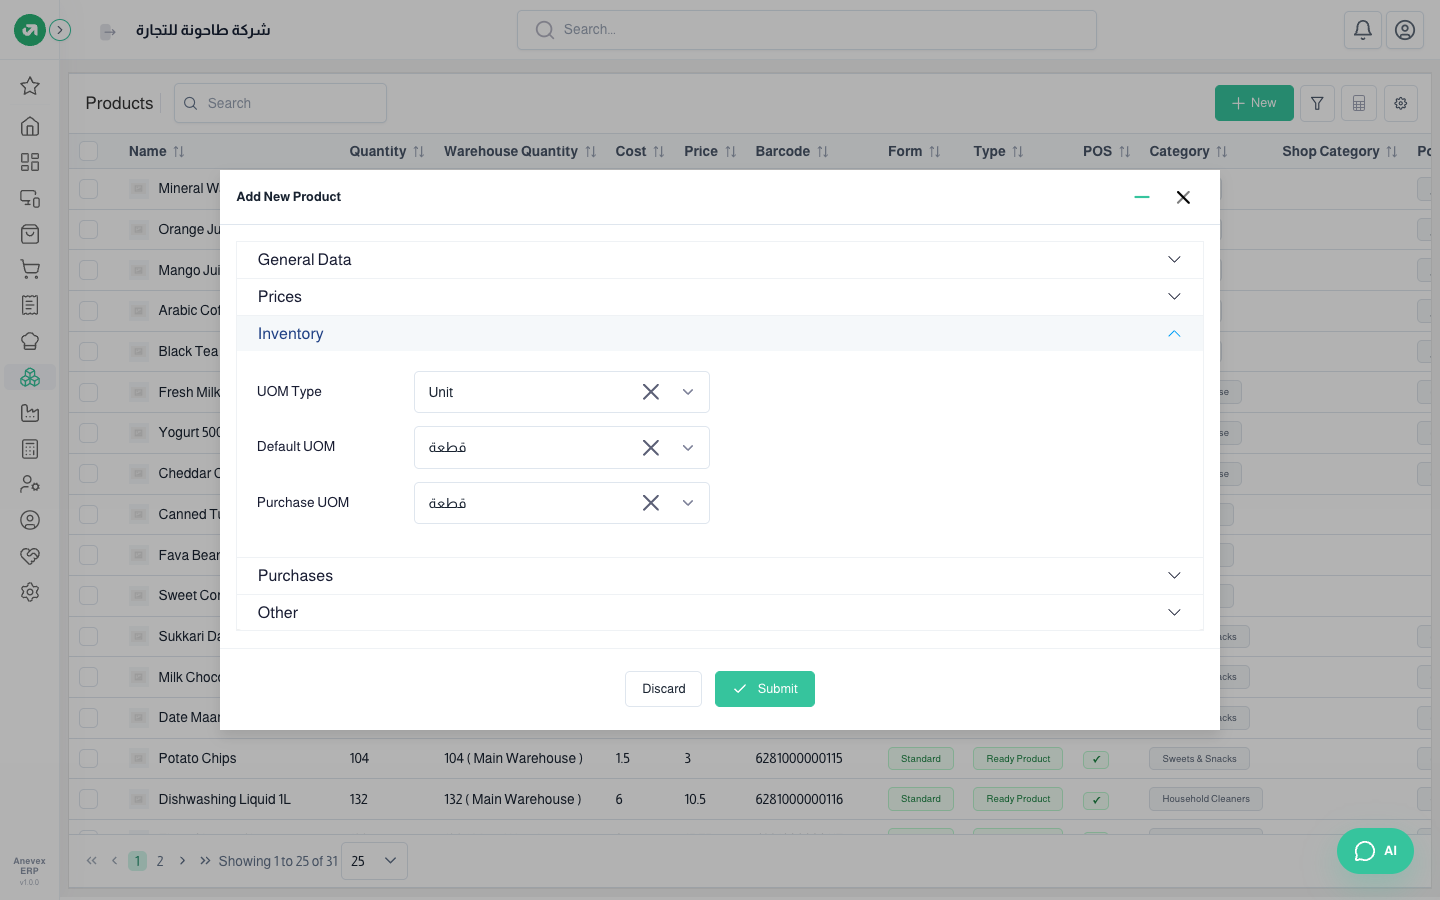
Task: Submit the new product form
Action: click(x=765, y=689)
